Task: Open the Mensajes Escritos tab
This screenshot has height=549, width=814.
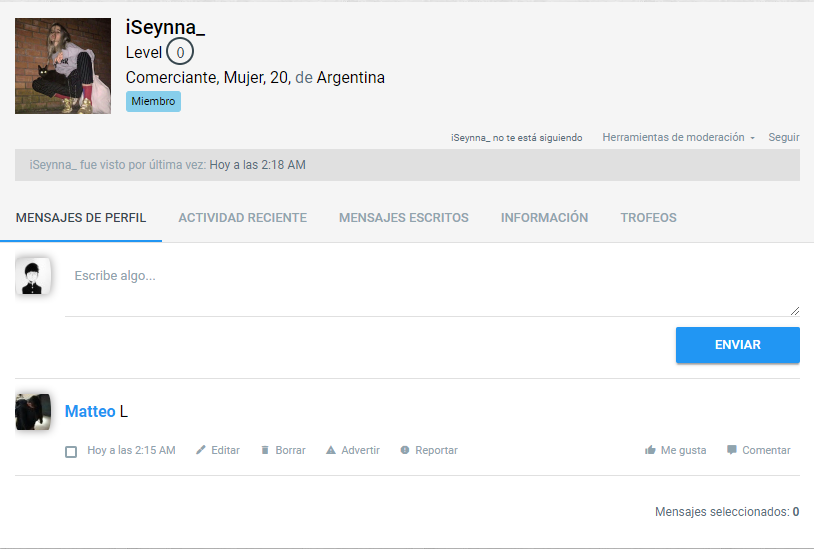Action: [403, 218]
